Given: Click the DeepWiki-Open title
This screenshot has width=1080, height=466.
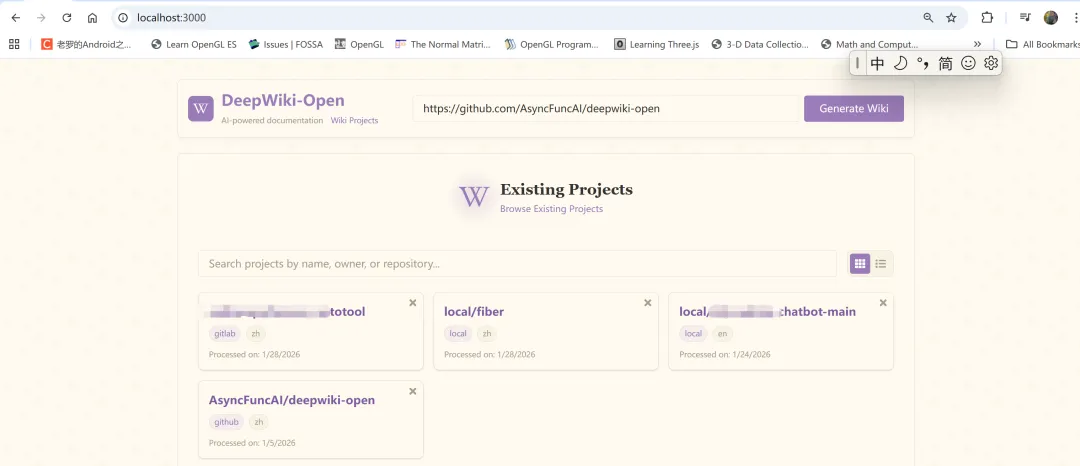Looking at the screenshot, I should pyautogui.click(x=283, y=100).
